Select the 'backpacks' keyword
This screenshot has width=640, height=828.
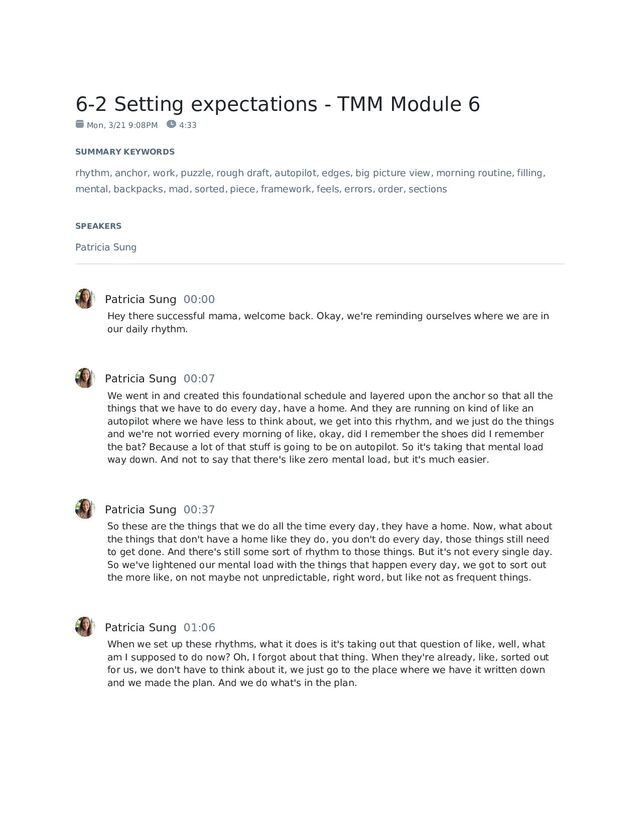point(138,189)
